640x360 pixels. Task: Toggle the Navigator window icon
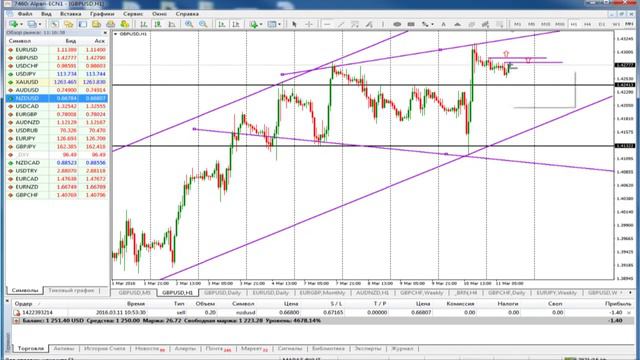pyautogui.click(x=82, y=24)
